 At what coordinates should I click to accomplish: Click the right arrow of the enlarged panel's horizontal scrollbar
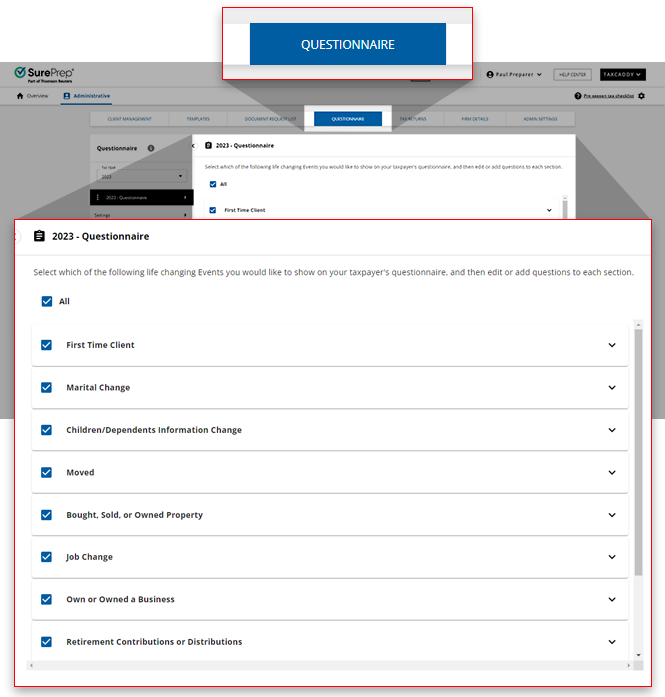tap(629, 665)
